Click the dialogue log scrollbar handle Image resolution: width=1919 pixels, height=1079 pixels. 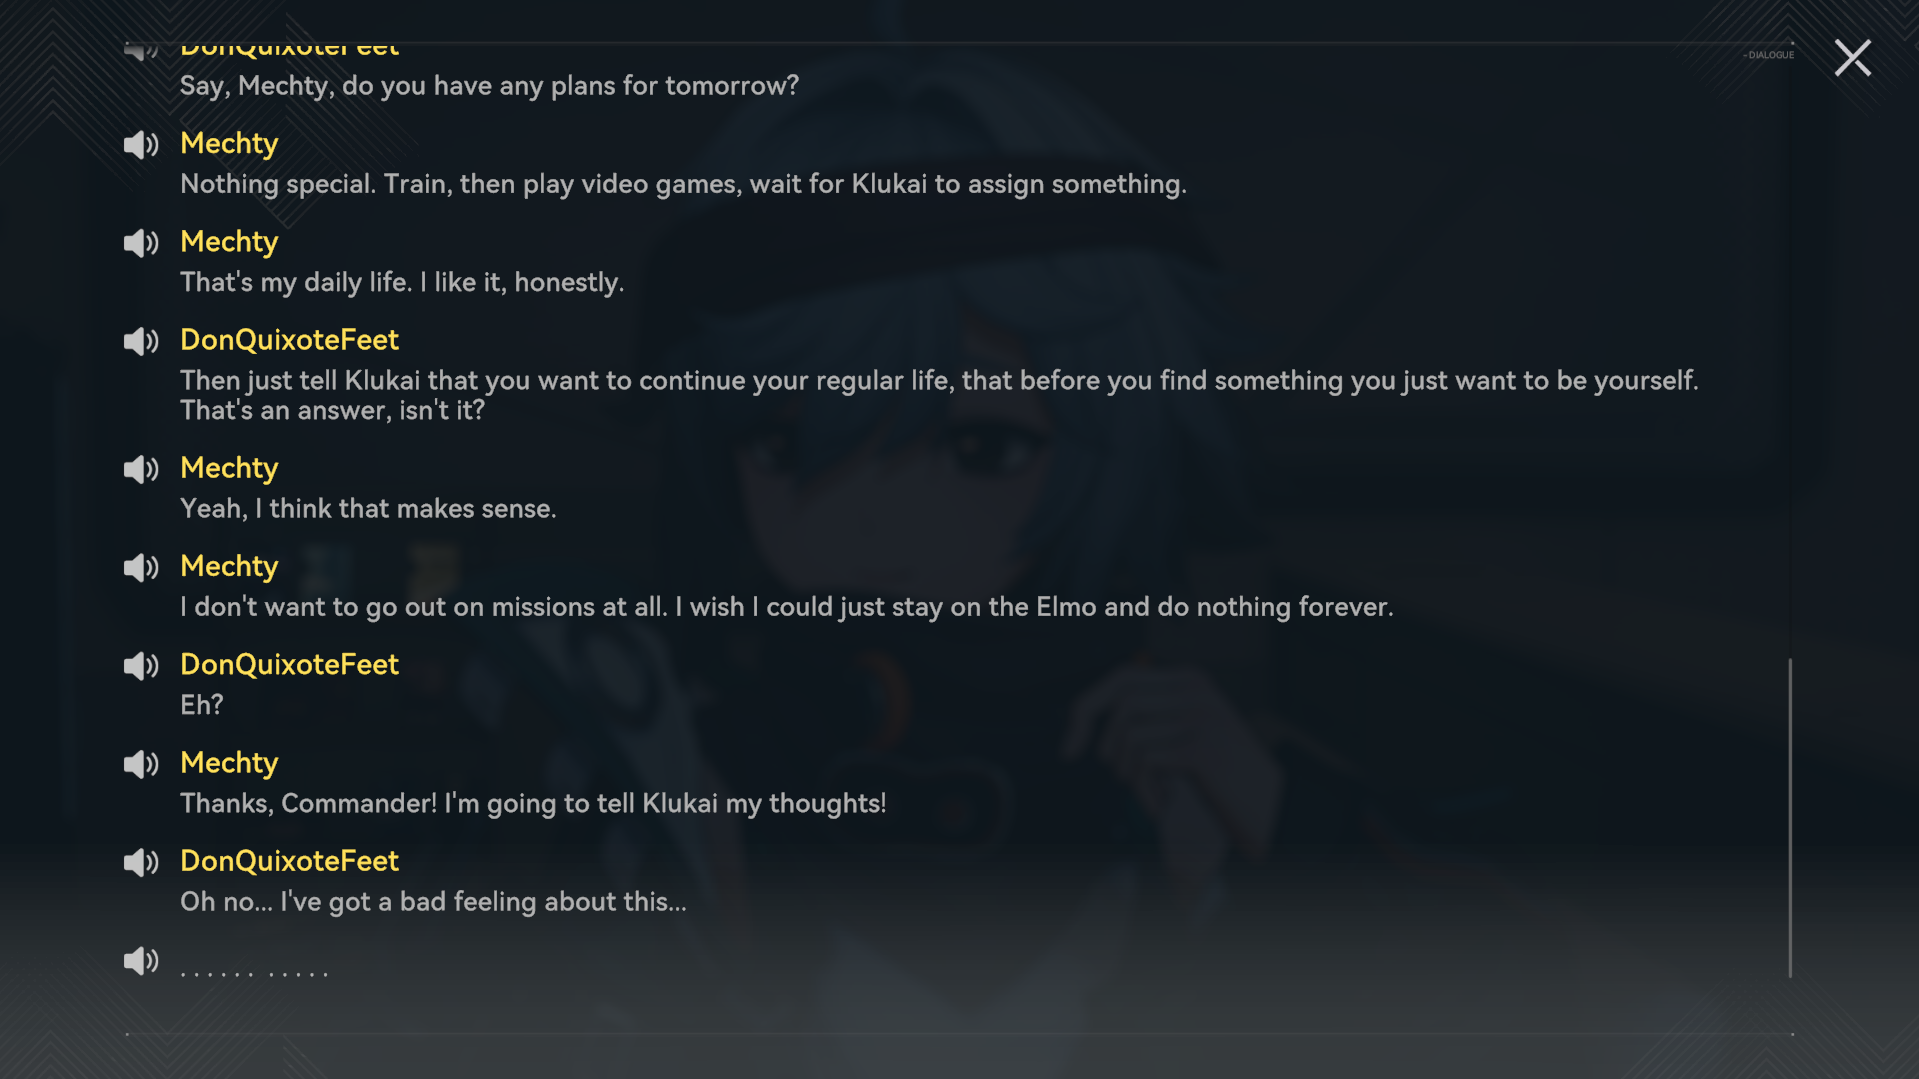[1790, 818]
